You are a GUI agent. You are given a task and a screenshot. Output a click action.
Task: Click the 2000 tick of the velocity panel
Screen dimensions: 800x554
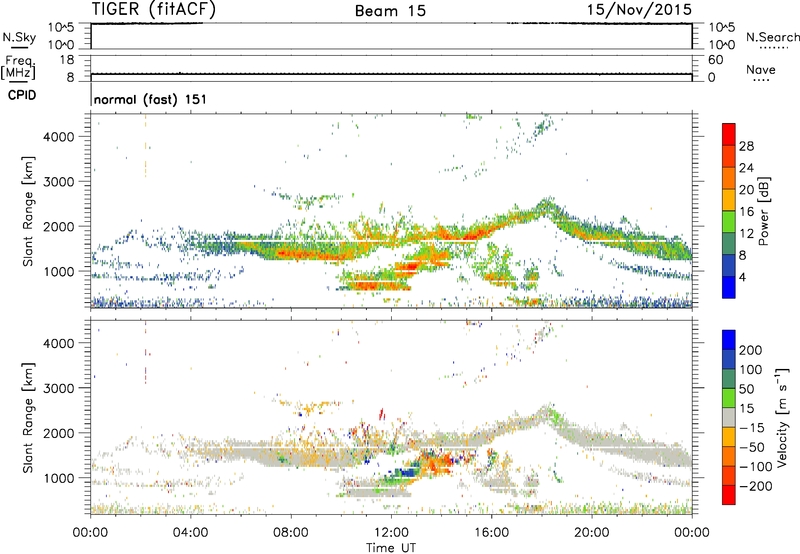click(58, 433)
